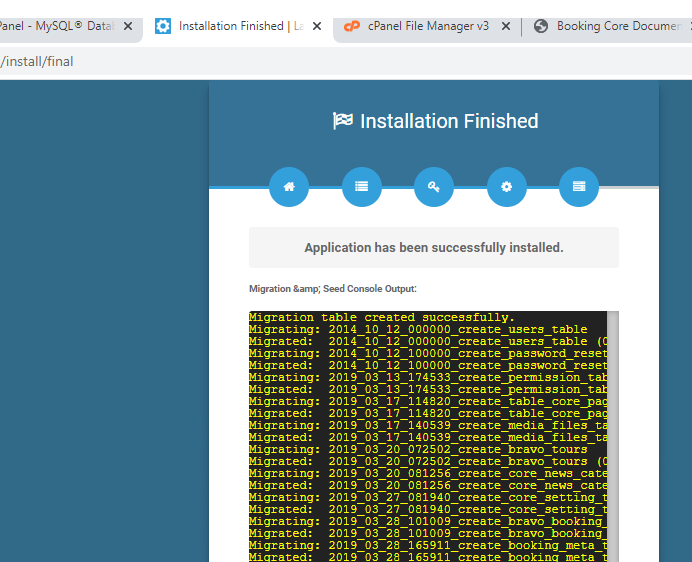Screen dimensions: 692x562
Task: Click the gear environment settings step icon
Action: [507, 187]
